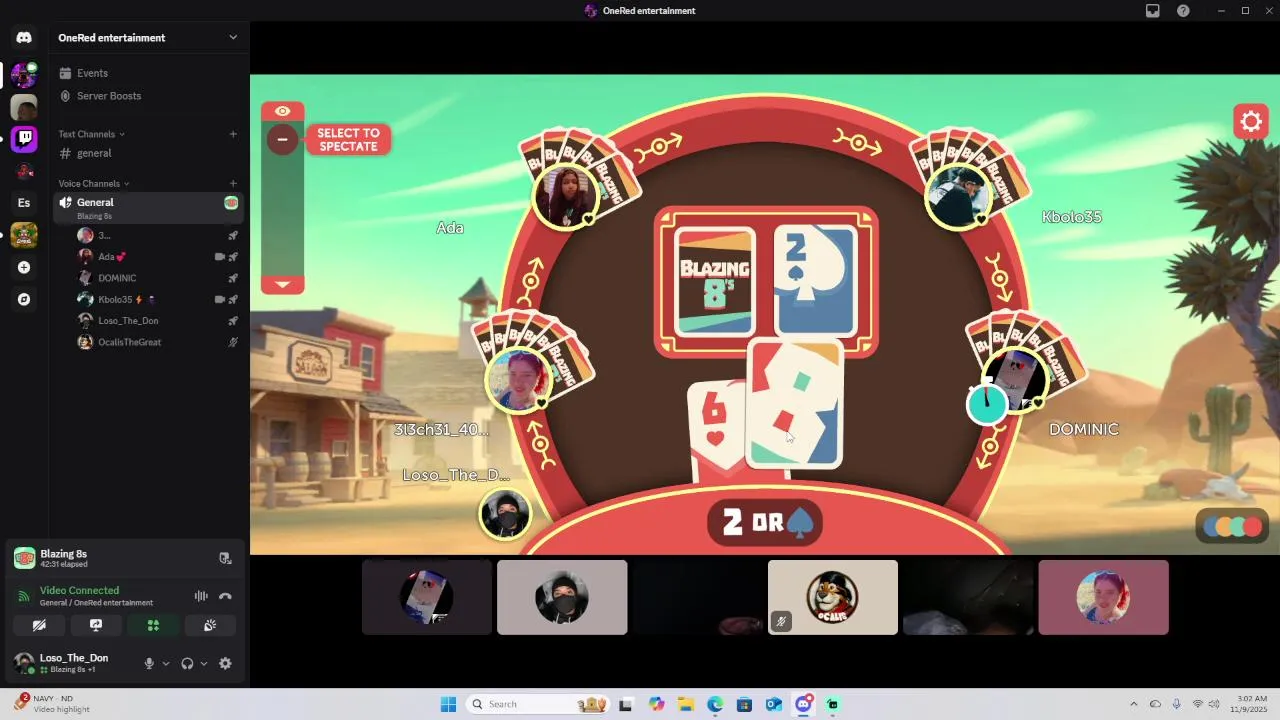This screenshot has width=1280, height=720.
Task: Click DOMINIC's player avatar in game
Action: click(x=1016, y=380)
